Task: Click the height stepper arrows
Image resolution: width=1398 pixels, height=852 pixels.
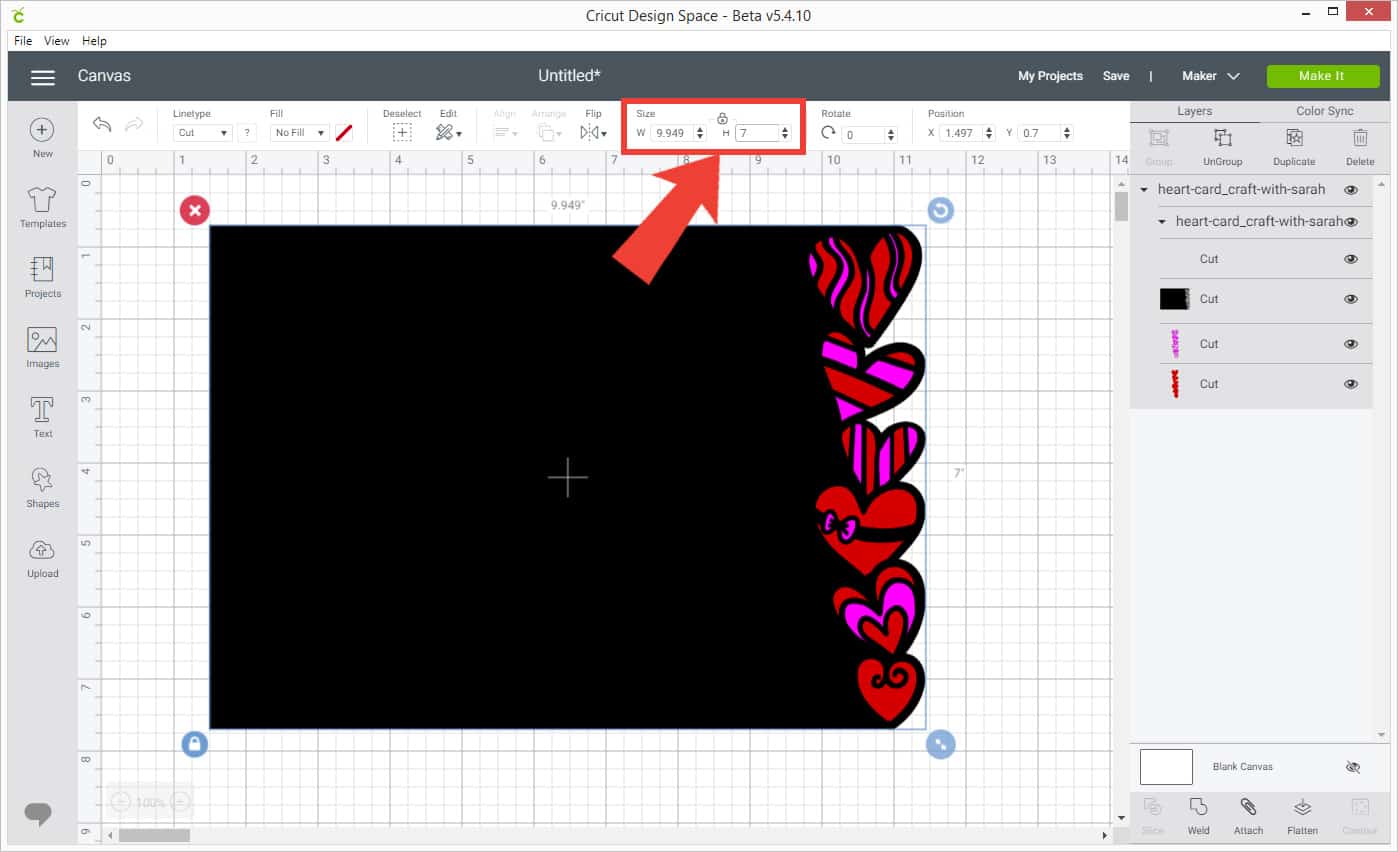Action: pos(785,133)
